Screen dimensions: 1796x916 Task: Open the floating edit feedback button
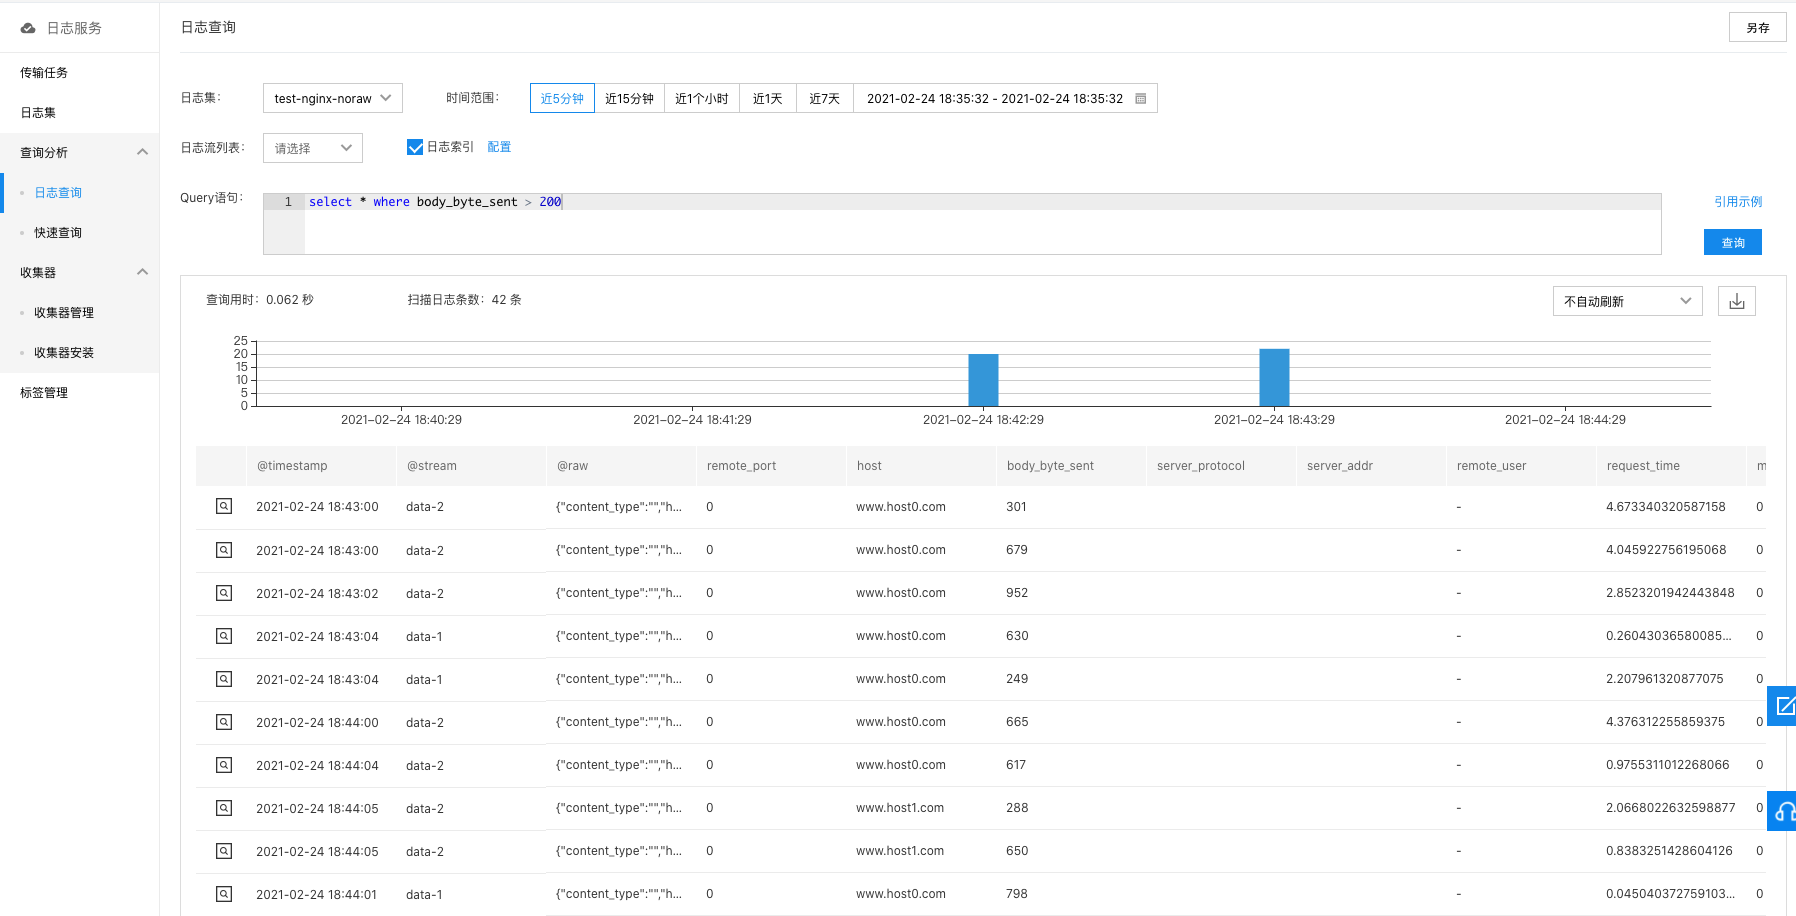click(x=1783, y=706)
